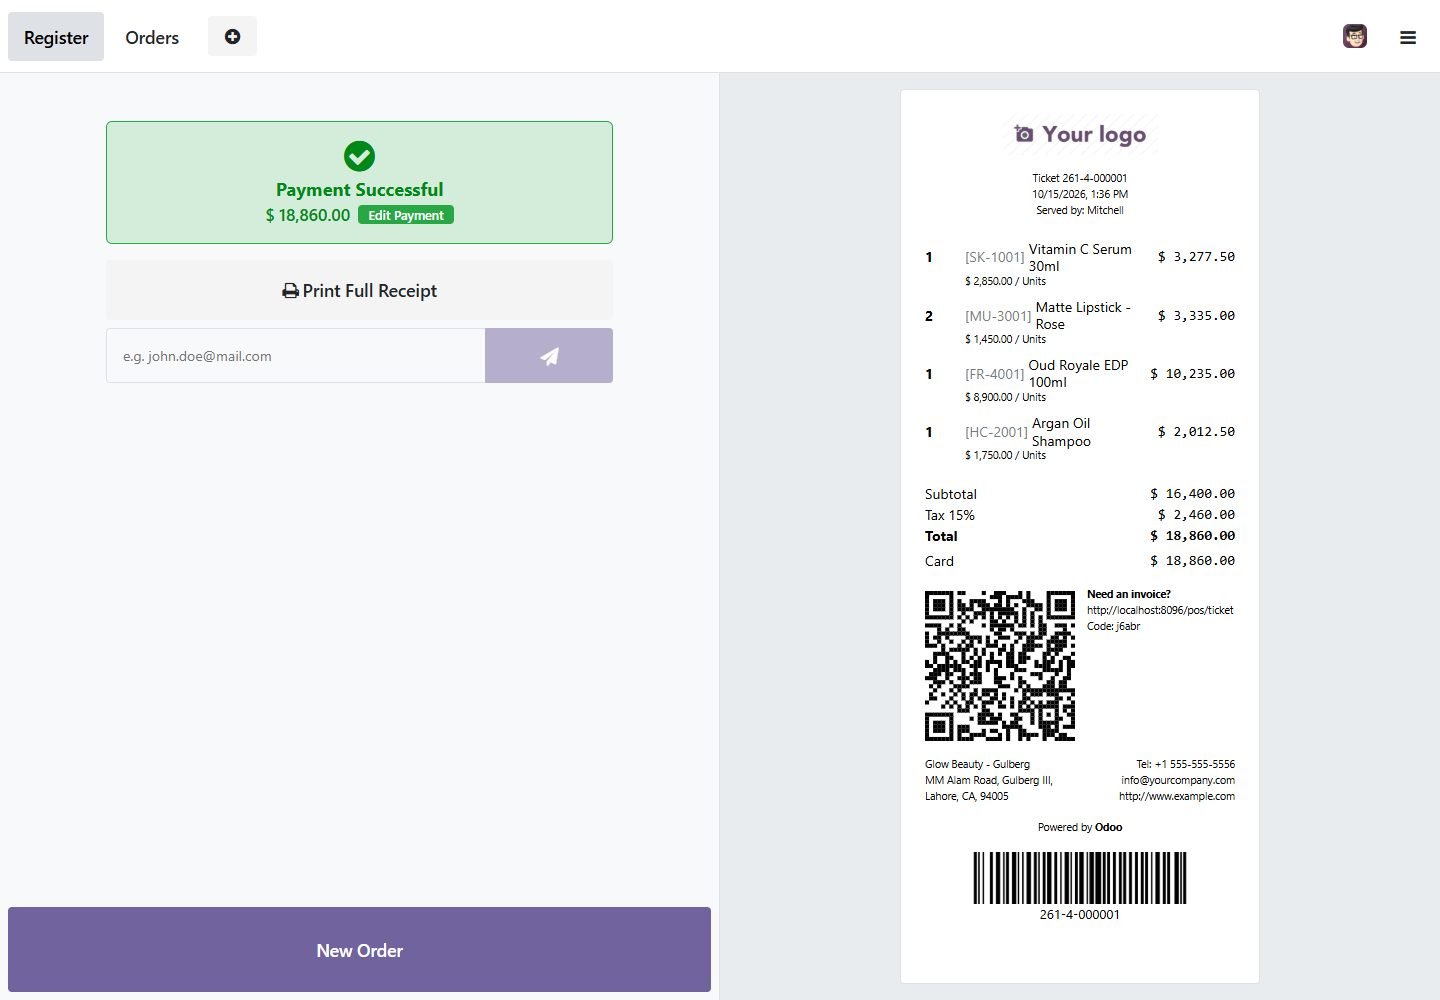Click the Tel: +1 555-555-5556 text
This screenshot has width=1440, height=1000.
click(x=1185, y=764)
